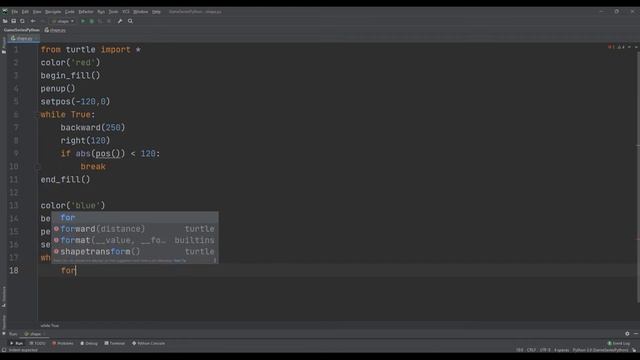This screenshot has height=360, width=640.
Task: Open the File menu
Action: (15, 12)
